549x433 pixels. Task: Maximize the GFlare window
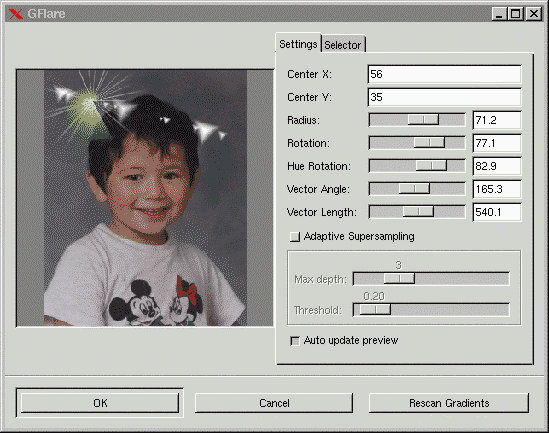(x=516, y=14)
